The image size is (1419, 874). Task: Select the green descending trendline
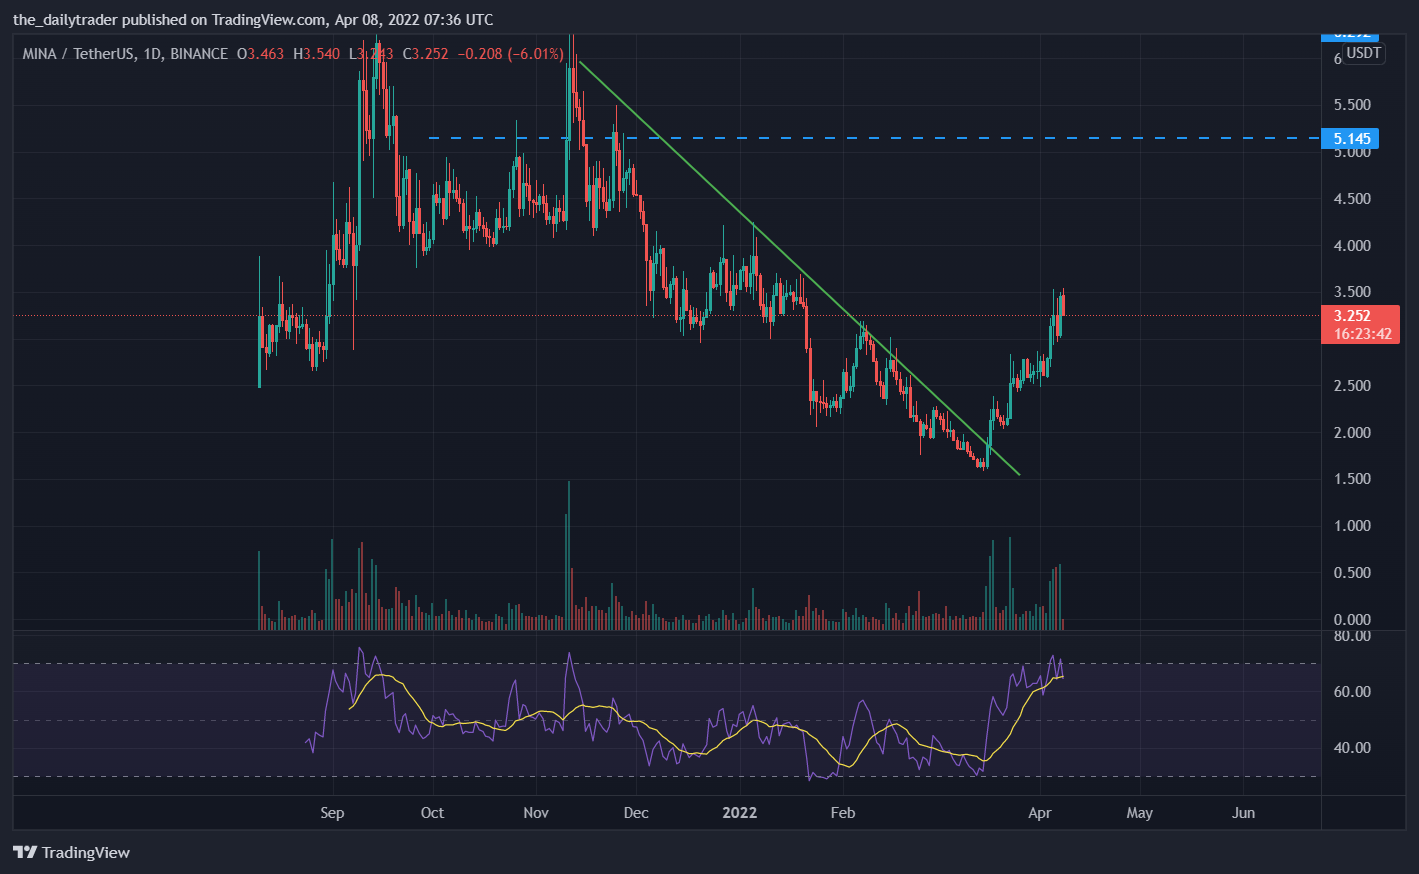800,270
